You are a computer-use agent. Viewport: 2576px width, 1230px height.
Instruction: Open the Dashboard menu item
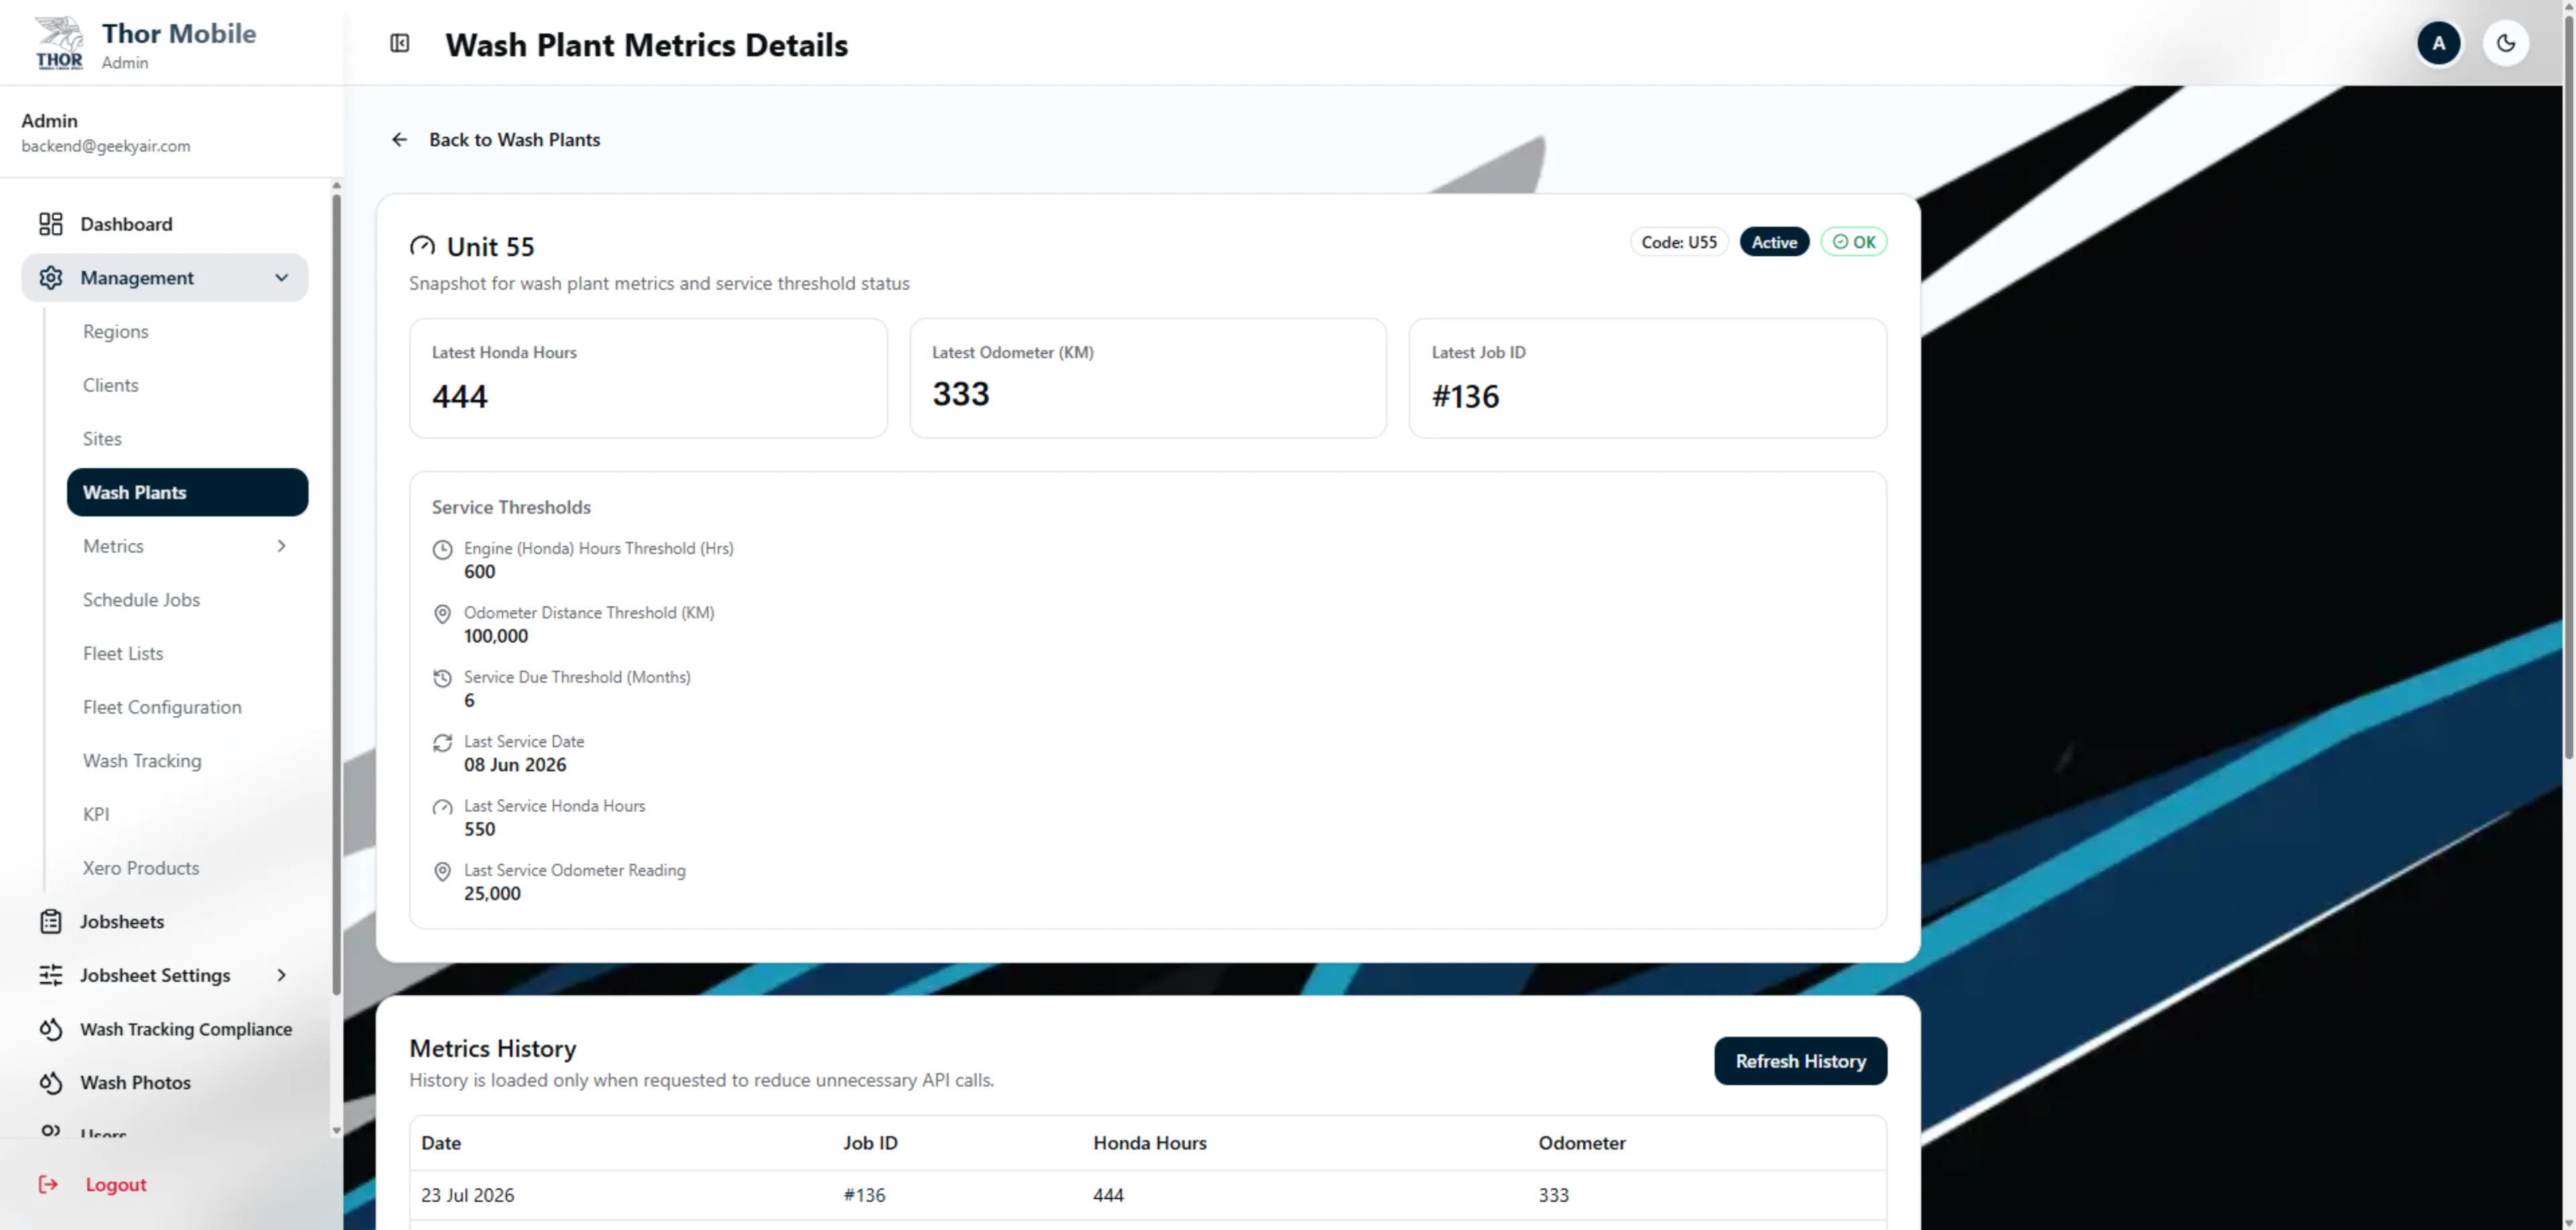point(165,224)
